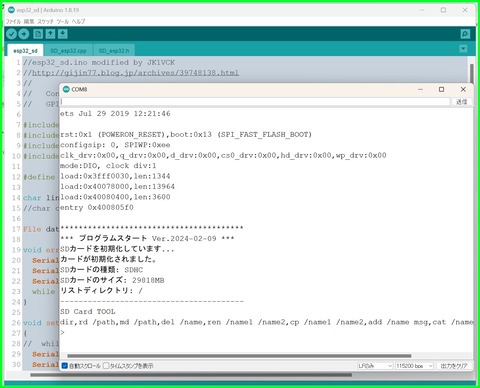Open the 115200 bps baud rate dropdown

click(x=414, y=366)
